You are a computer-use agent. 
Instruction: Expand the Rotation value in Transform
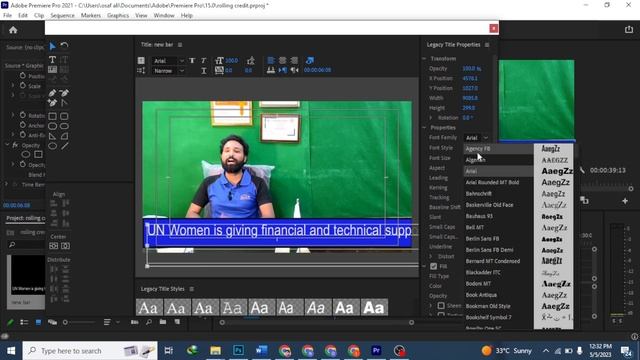(x=431, y=118)
